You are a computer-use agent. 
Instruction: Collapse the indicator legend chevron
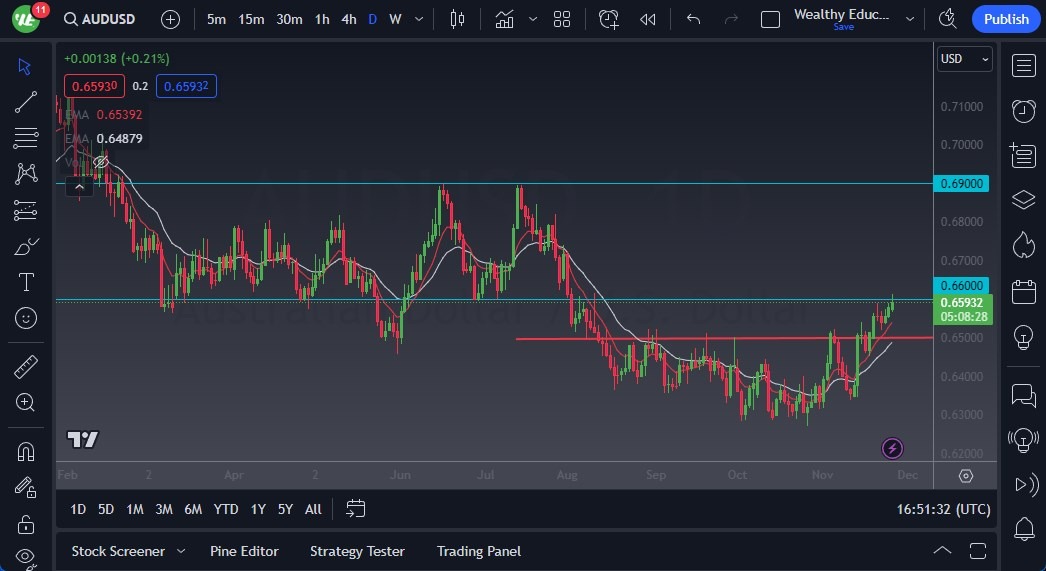[x=79, y=185]
